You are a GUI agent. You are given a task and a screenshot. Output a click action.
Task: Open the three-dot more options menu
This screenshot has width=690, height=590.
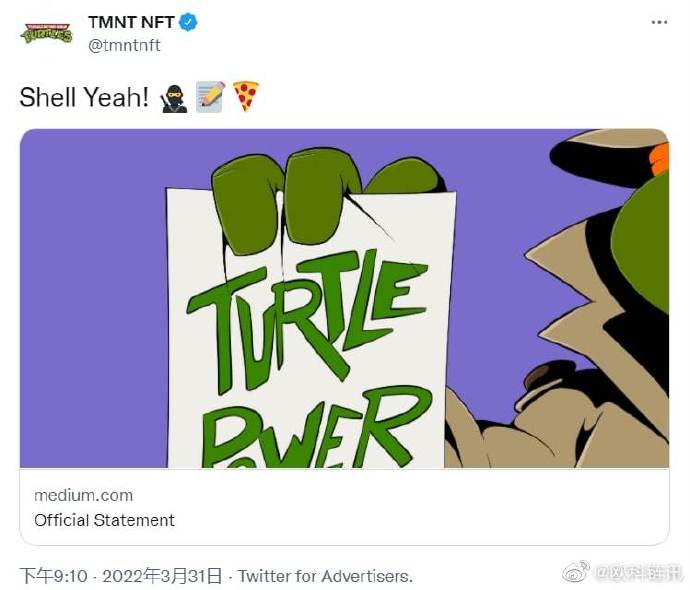pyautogui.click(x=659, y=22)
